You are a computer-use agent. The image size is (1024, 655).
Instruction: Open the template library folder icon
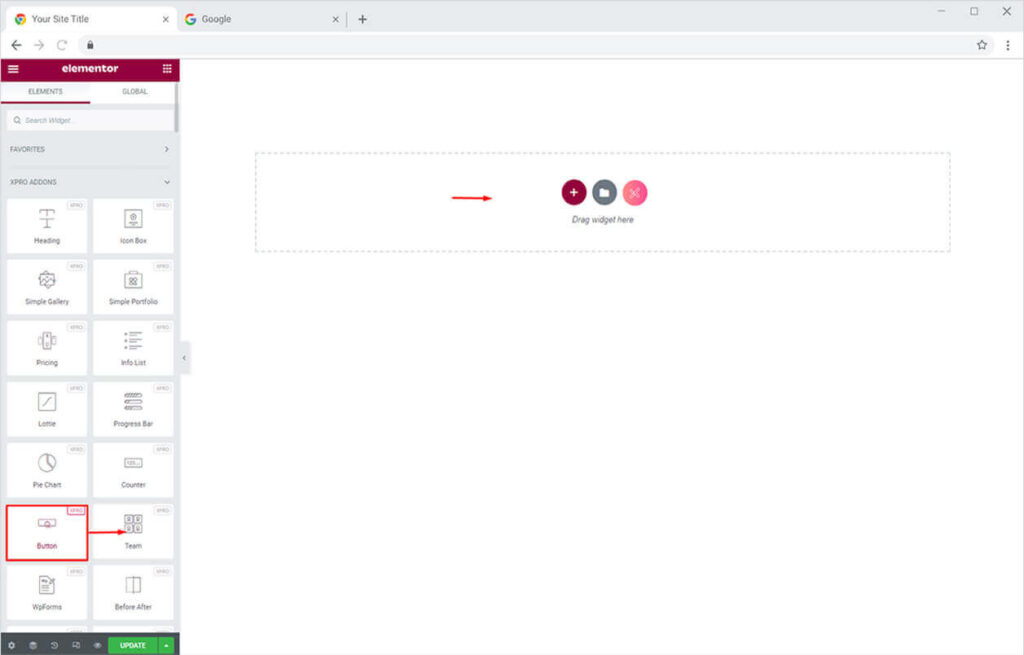604,192
